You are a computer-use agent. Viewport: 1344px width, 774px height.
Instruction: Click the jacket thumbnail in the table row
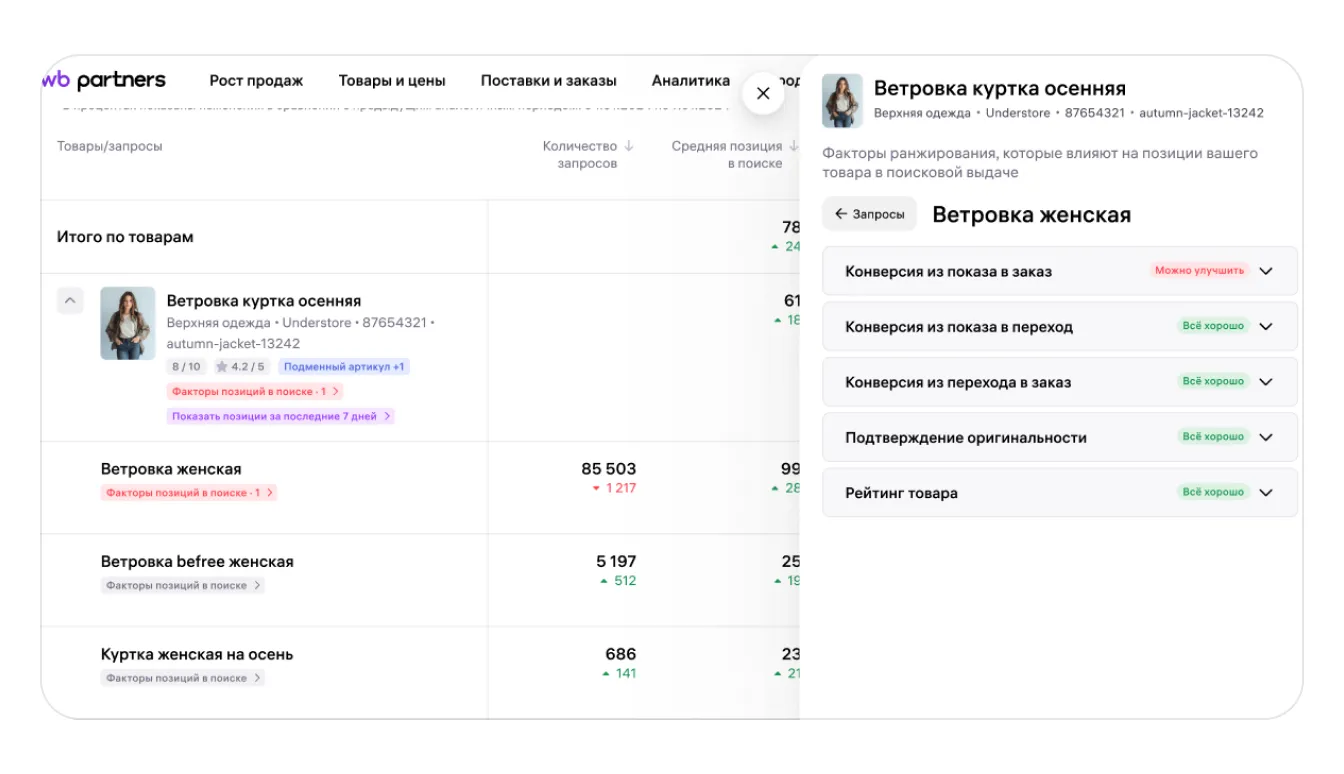click(128, 323)
